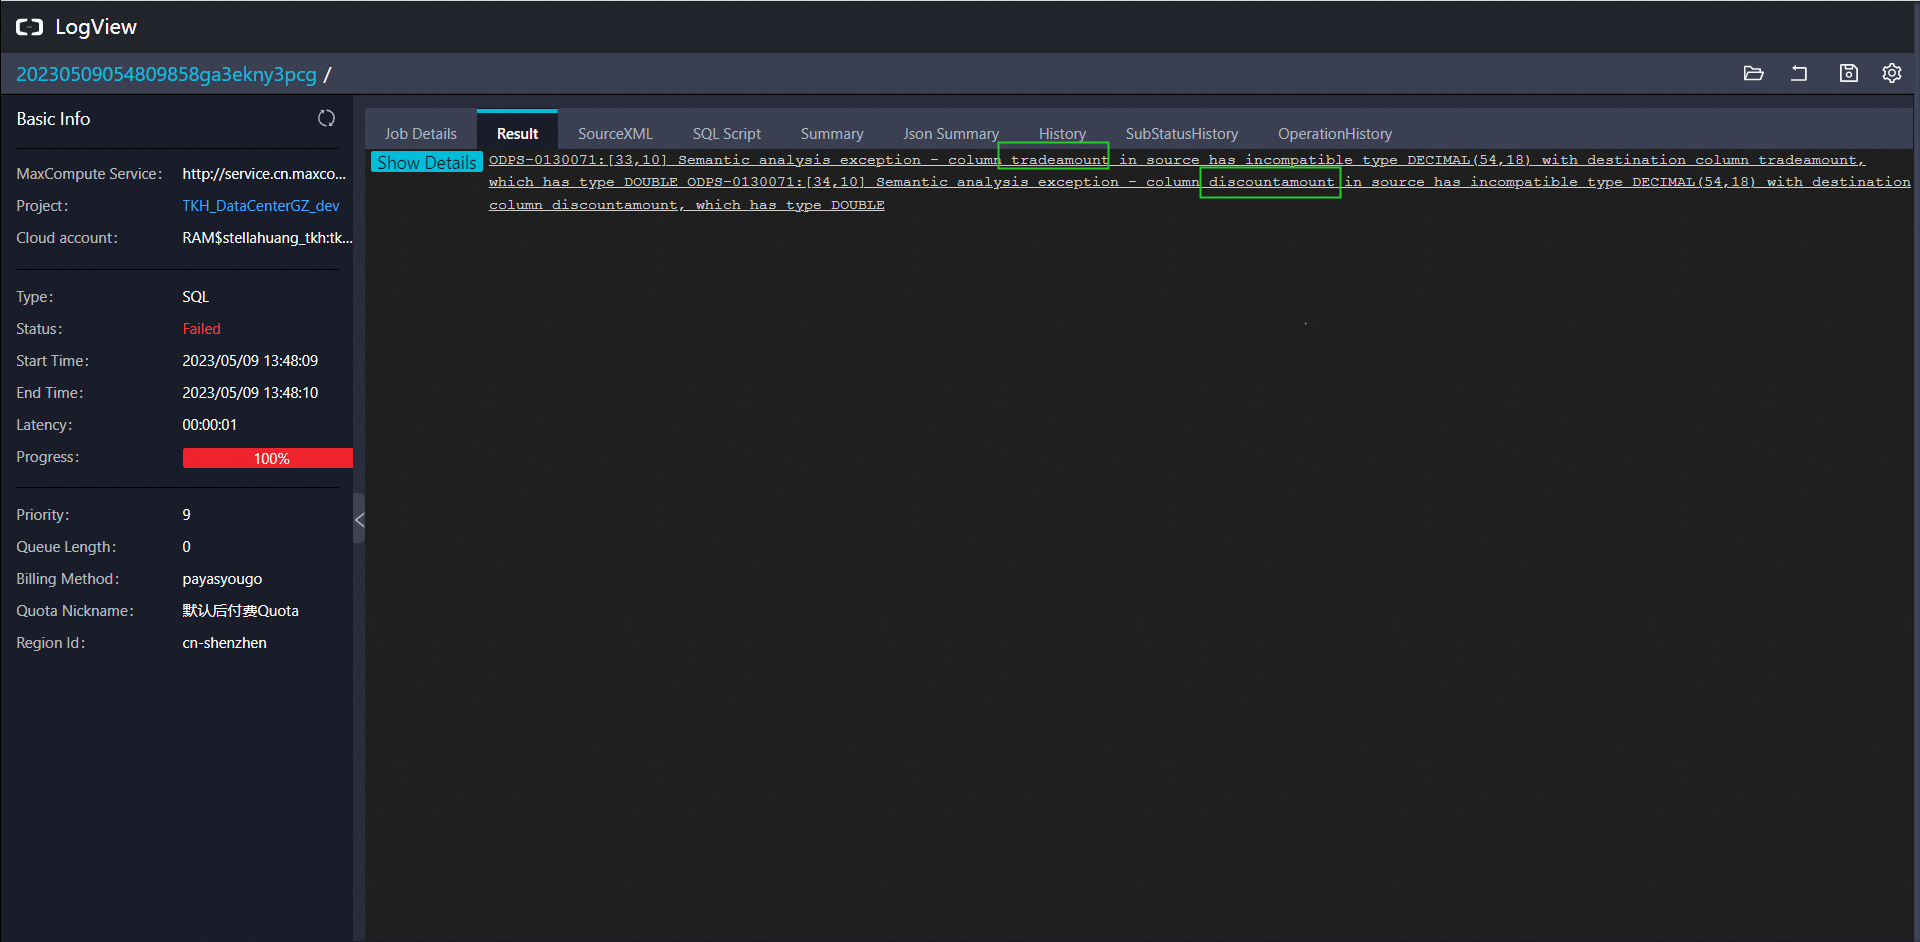1920x942 pixels.
Task: Click the Type SQL value
Action: [x=195, y=296]
